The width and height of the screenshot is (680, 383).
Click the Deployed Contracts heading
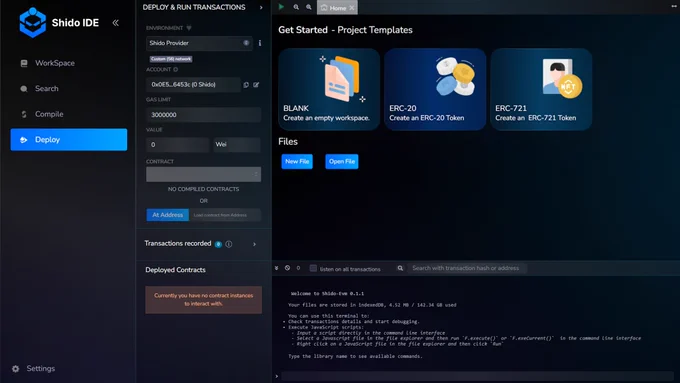click(x=175, y=270)
